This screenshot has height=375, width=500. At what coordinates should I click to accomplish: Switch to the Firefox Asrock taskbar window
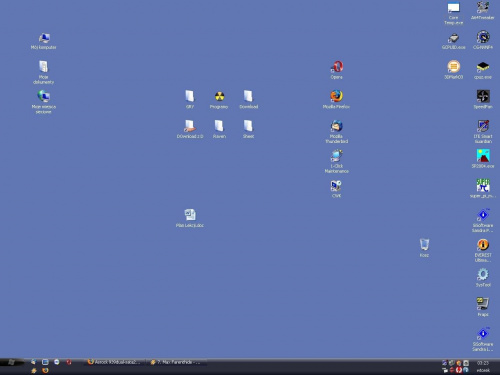click(x=115, y=362)
